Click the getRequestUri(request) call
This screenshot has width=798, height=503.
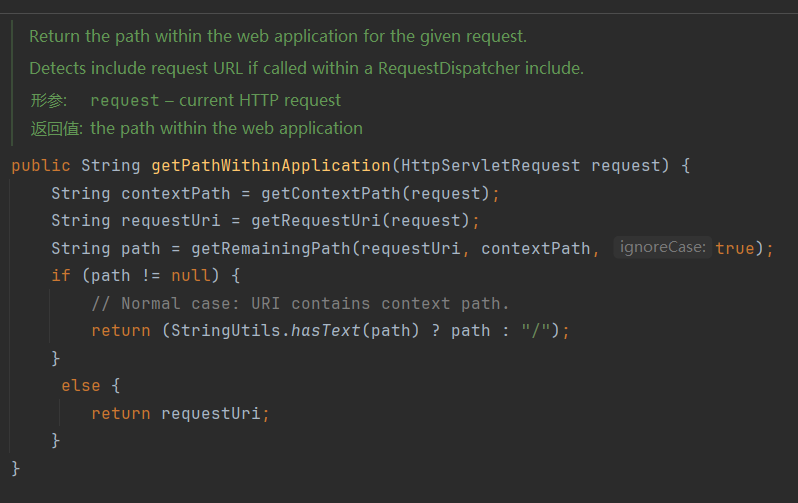pyautogui.click(x=360, y=220)
